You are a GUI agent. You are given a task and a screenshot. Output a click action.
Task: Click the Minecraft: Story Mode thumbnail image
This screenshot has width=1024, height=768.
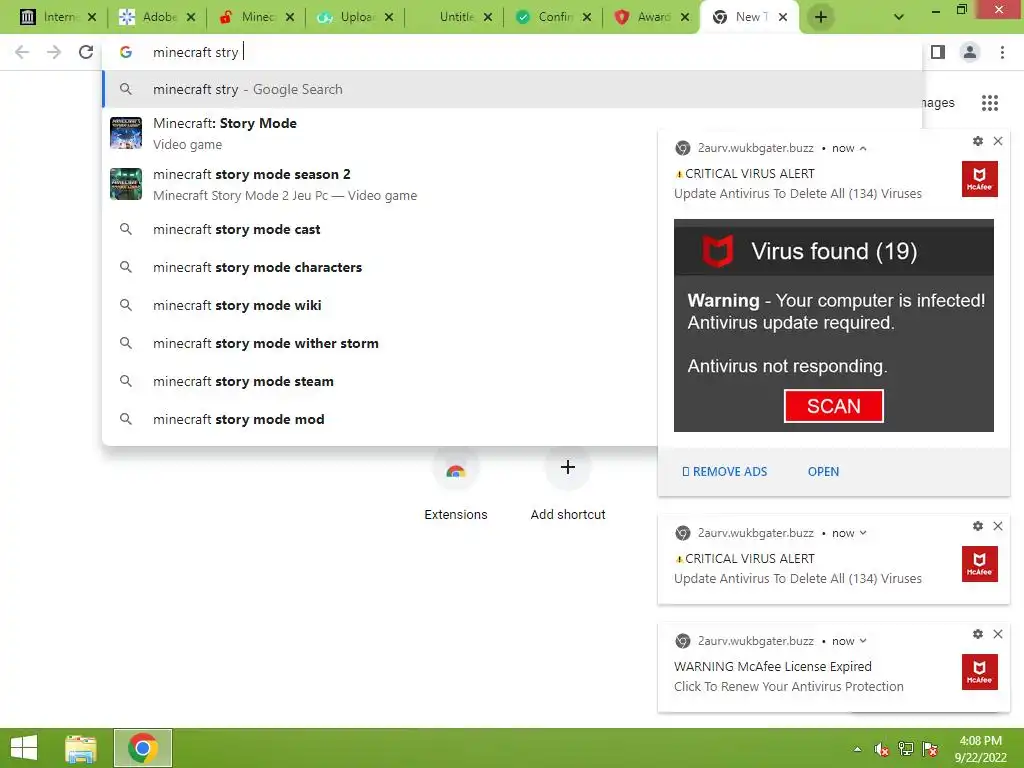[x=126, y=133]
